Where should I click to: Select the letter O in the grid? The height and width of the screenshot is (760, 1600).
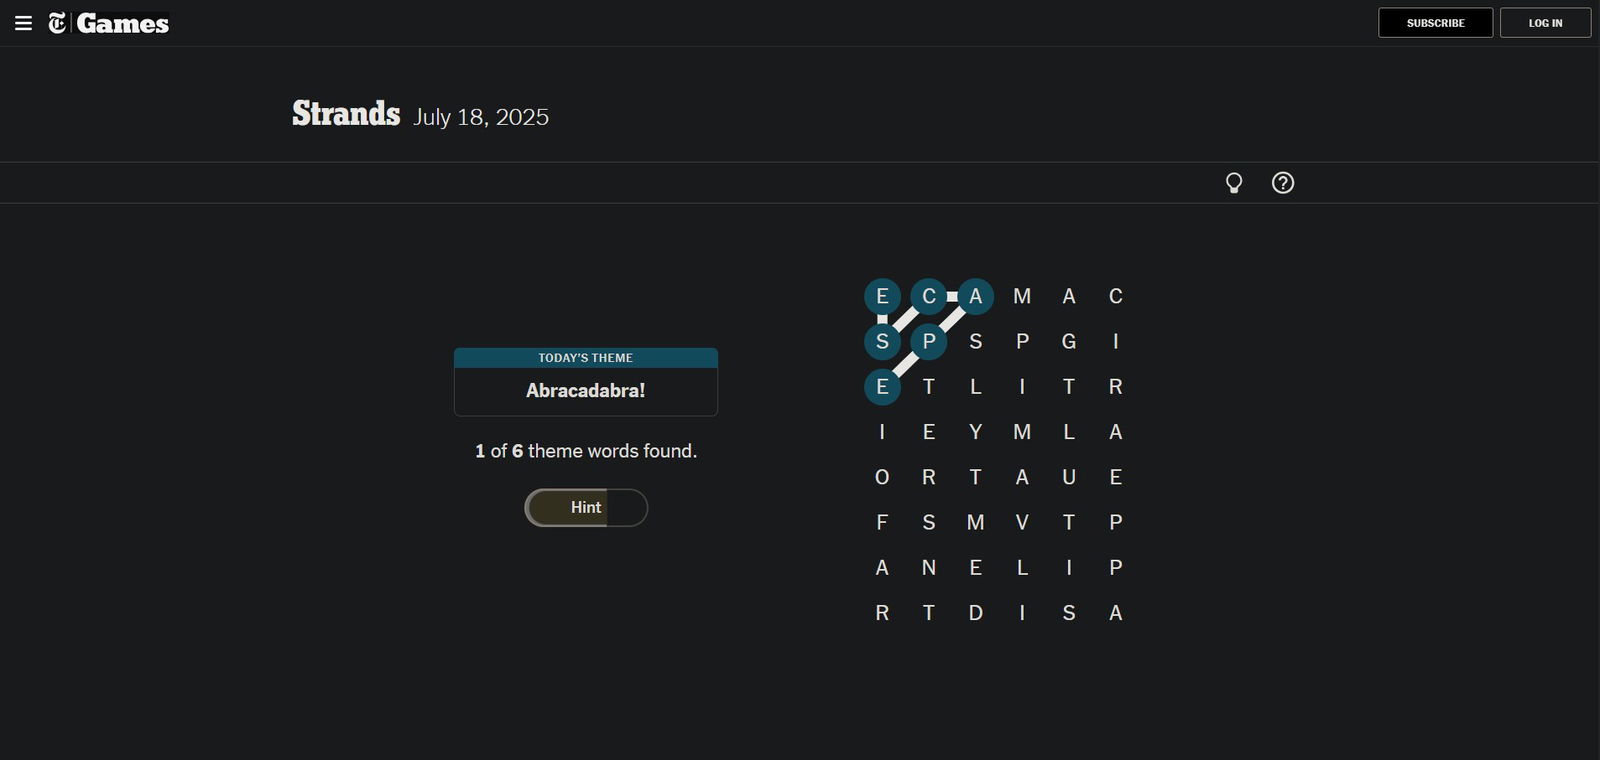click(x=882, y=477)
